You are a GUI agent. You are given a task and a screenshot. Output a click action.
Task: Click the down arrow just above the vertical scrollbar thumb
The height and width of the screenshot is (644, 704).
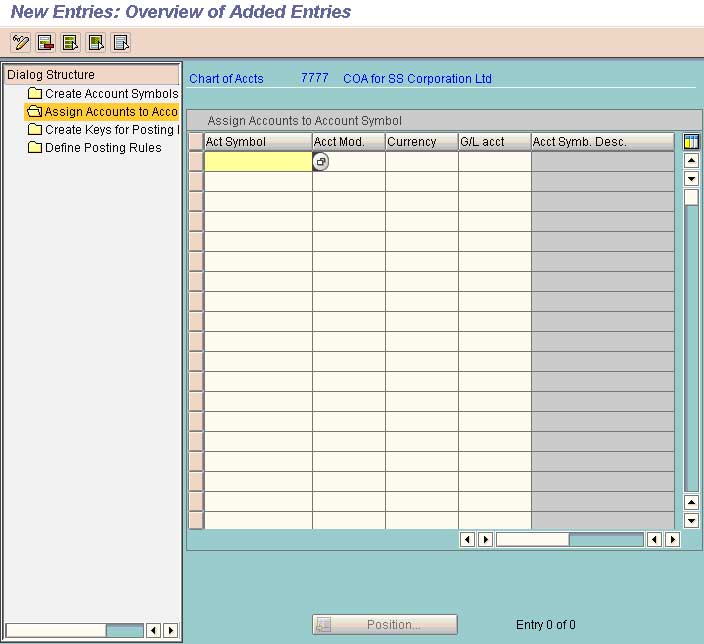tap(691, 179)
